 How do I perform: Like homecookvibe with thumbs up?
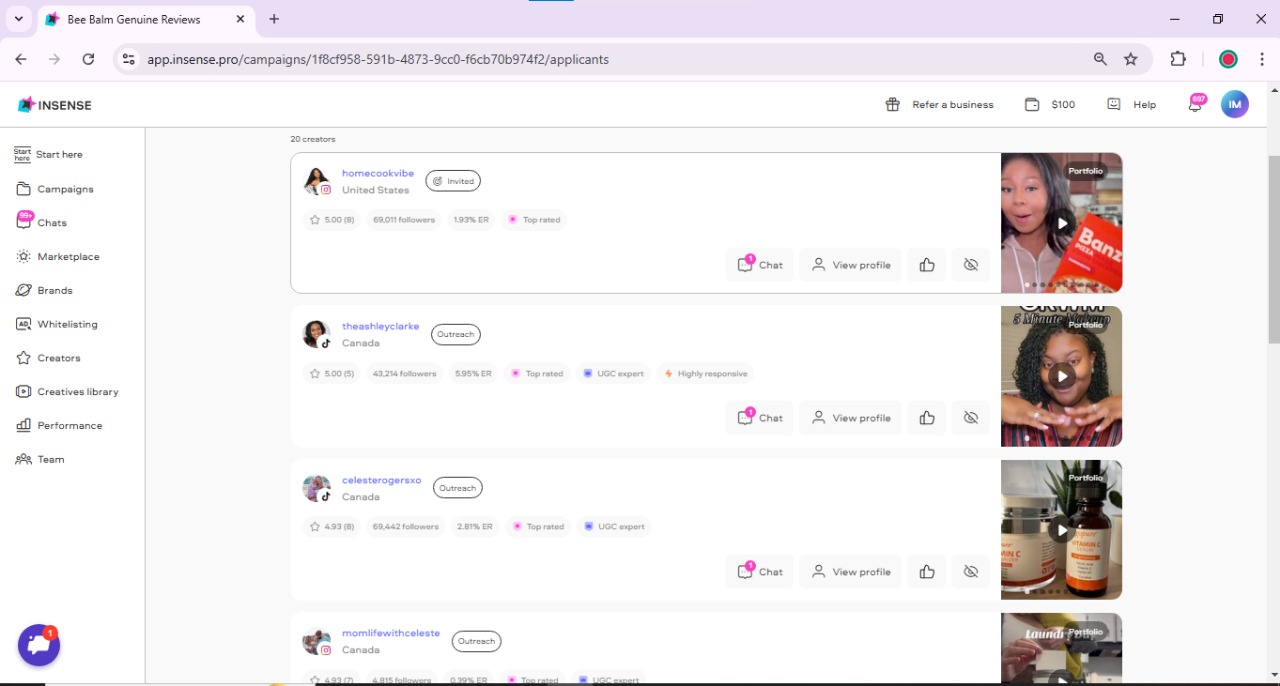click(x=927, y=265)
